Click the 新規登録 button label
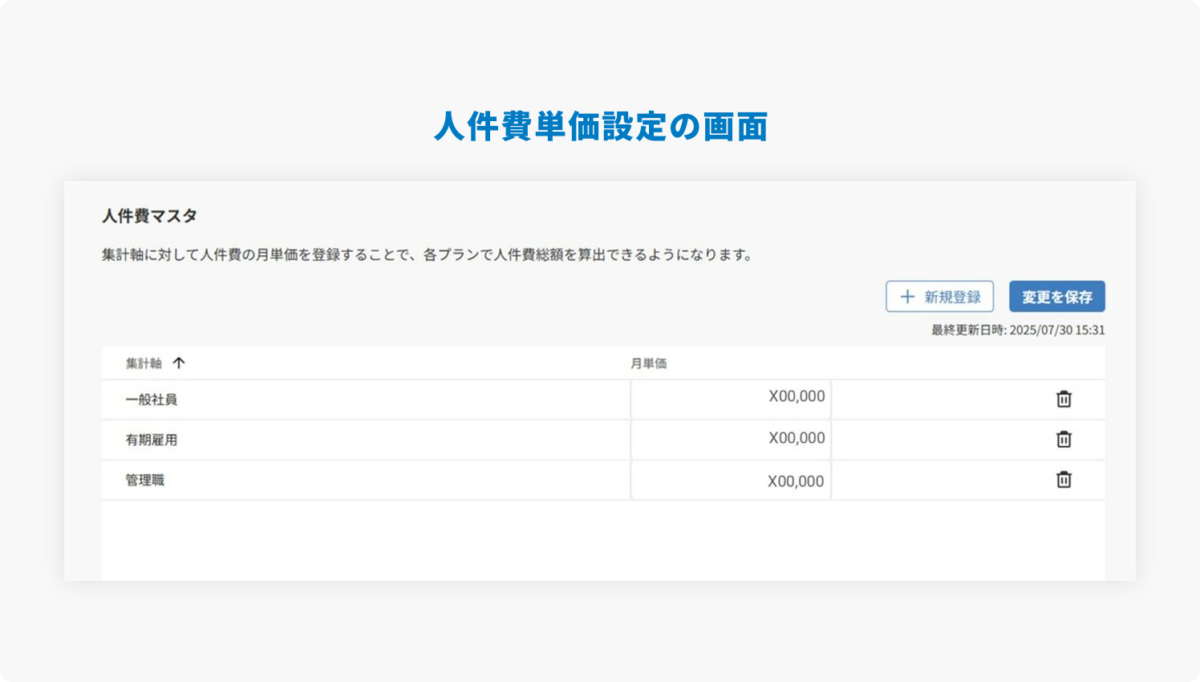The height and width of the screenshot is (682, 1200). (952, 297)
